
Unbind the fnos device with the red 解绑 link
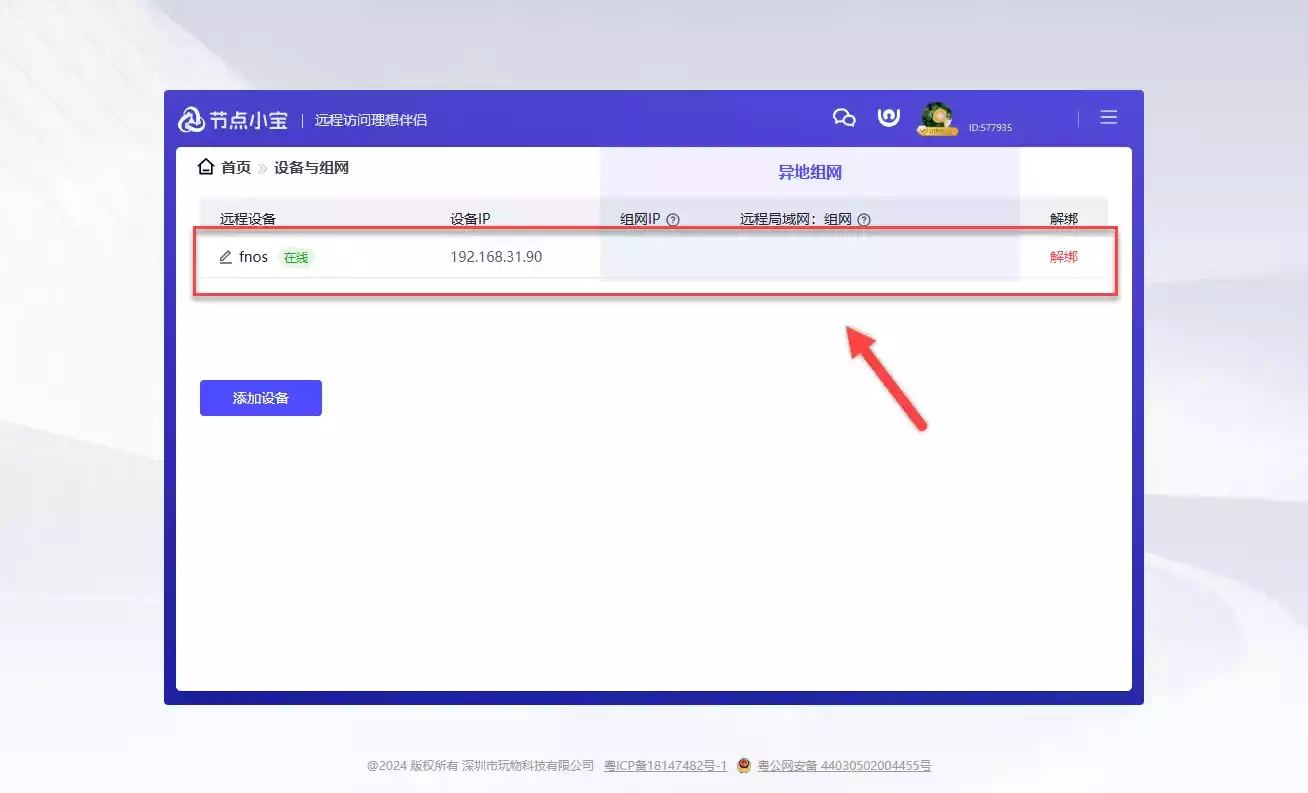(1064, 257)
